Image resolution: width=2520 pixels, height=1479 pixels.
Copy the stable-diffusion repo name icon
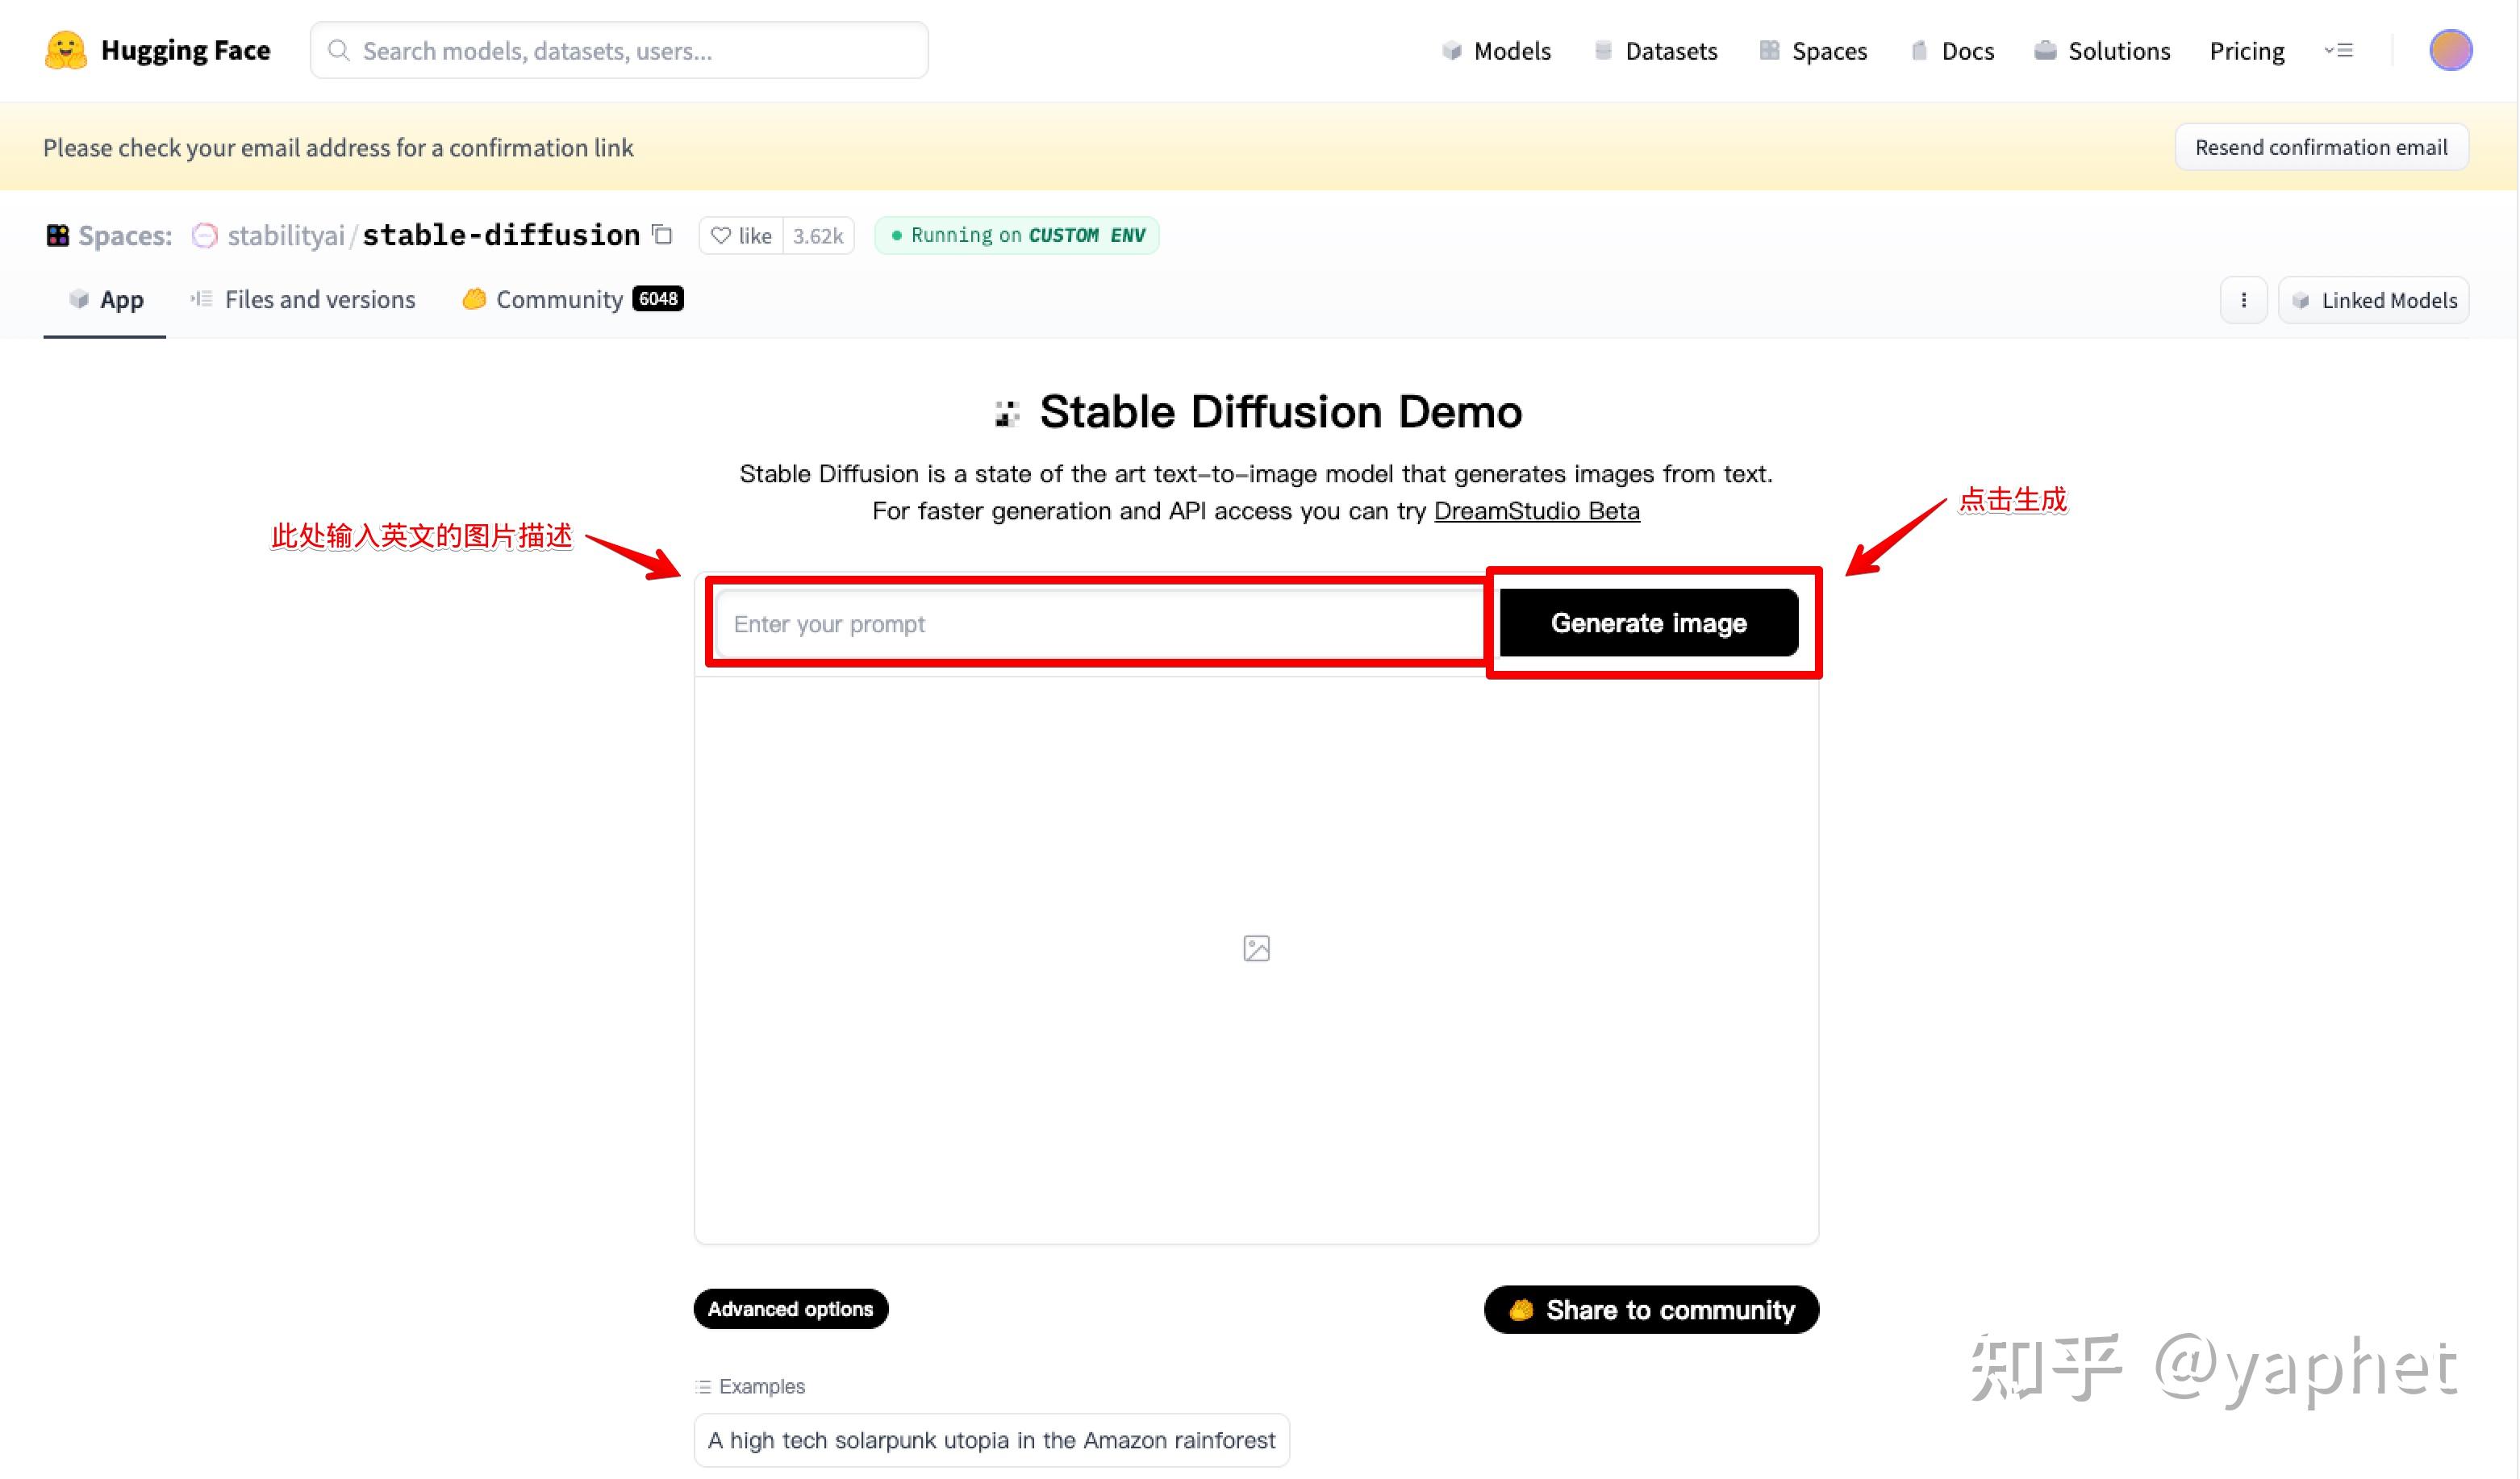662,234
